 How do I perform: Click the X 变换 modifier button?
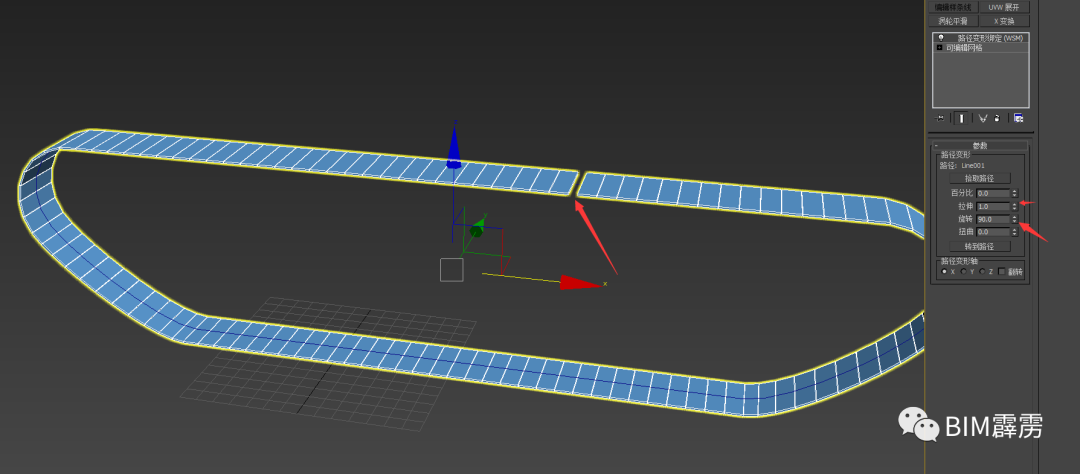(1004, 21)
